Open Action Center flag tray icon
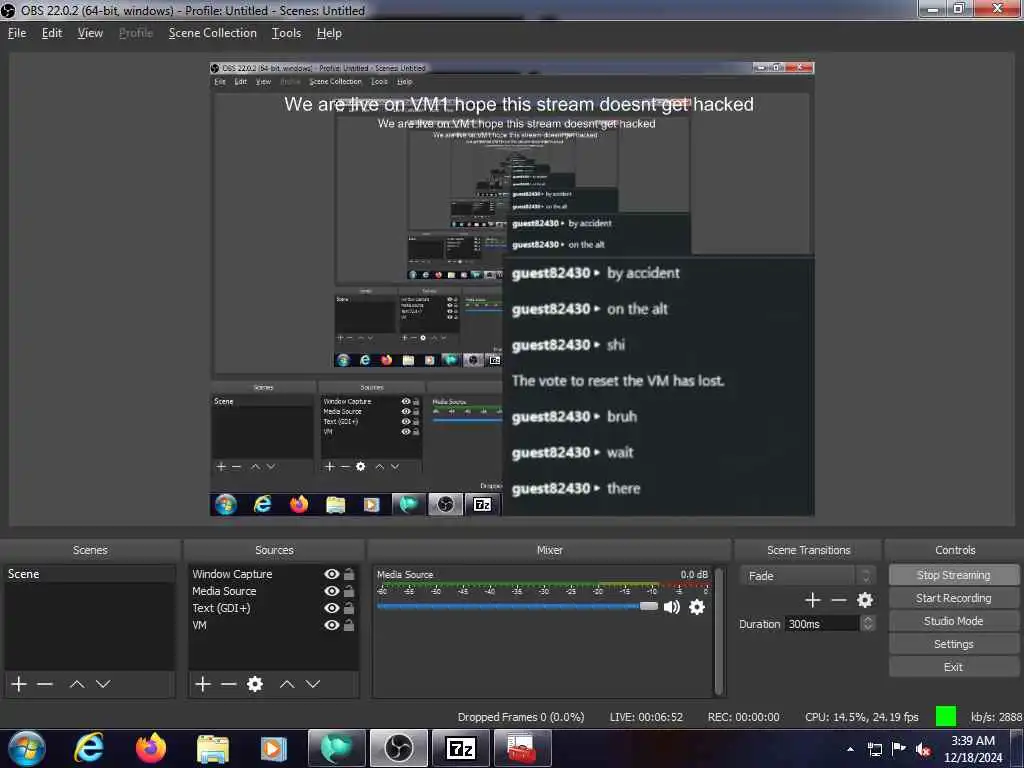 coord(899,749)
